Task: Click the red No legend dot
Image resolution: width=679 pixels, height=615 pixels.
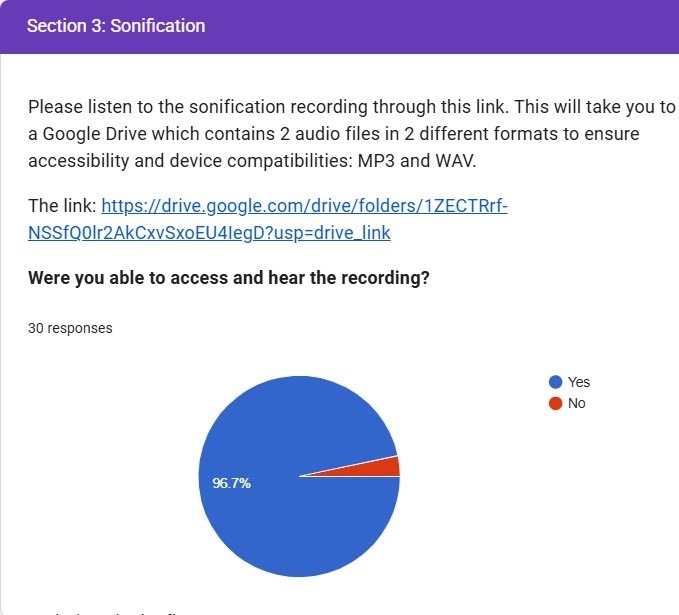Action: [x=555, y=403]
